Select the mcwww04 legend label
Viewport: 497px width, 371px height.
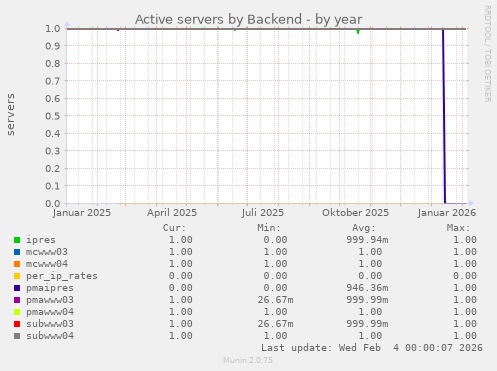47,264
